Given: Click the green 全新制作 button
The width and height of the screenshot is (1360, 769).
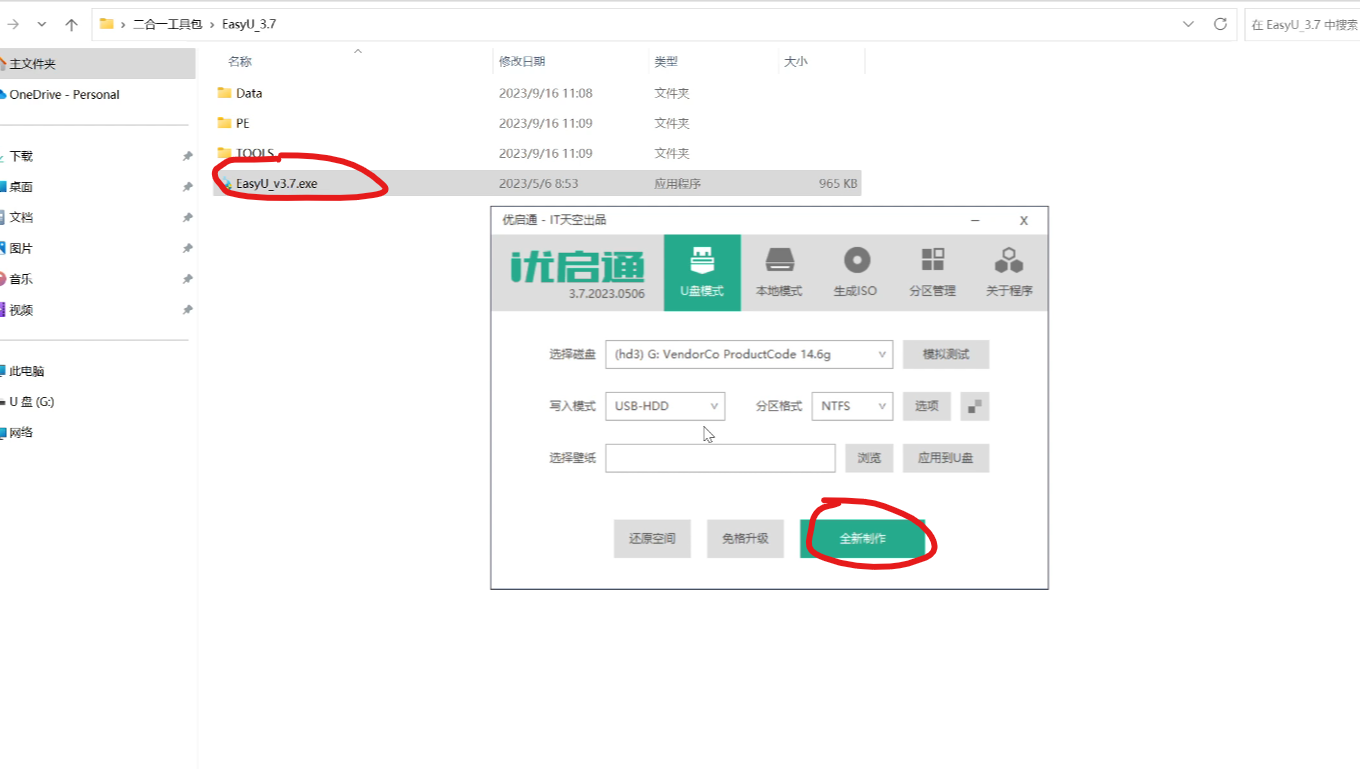Looking at the screenshot, I should tap(862, 538).
